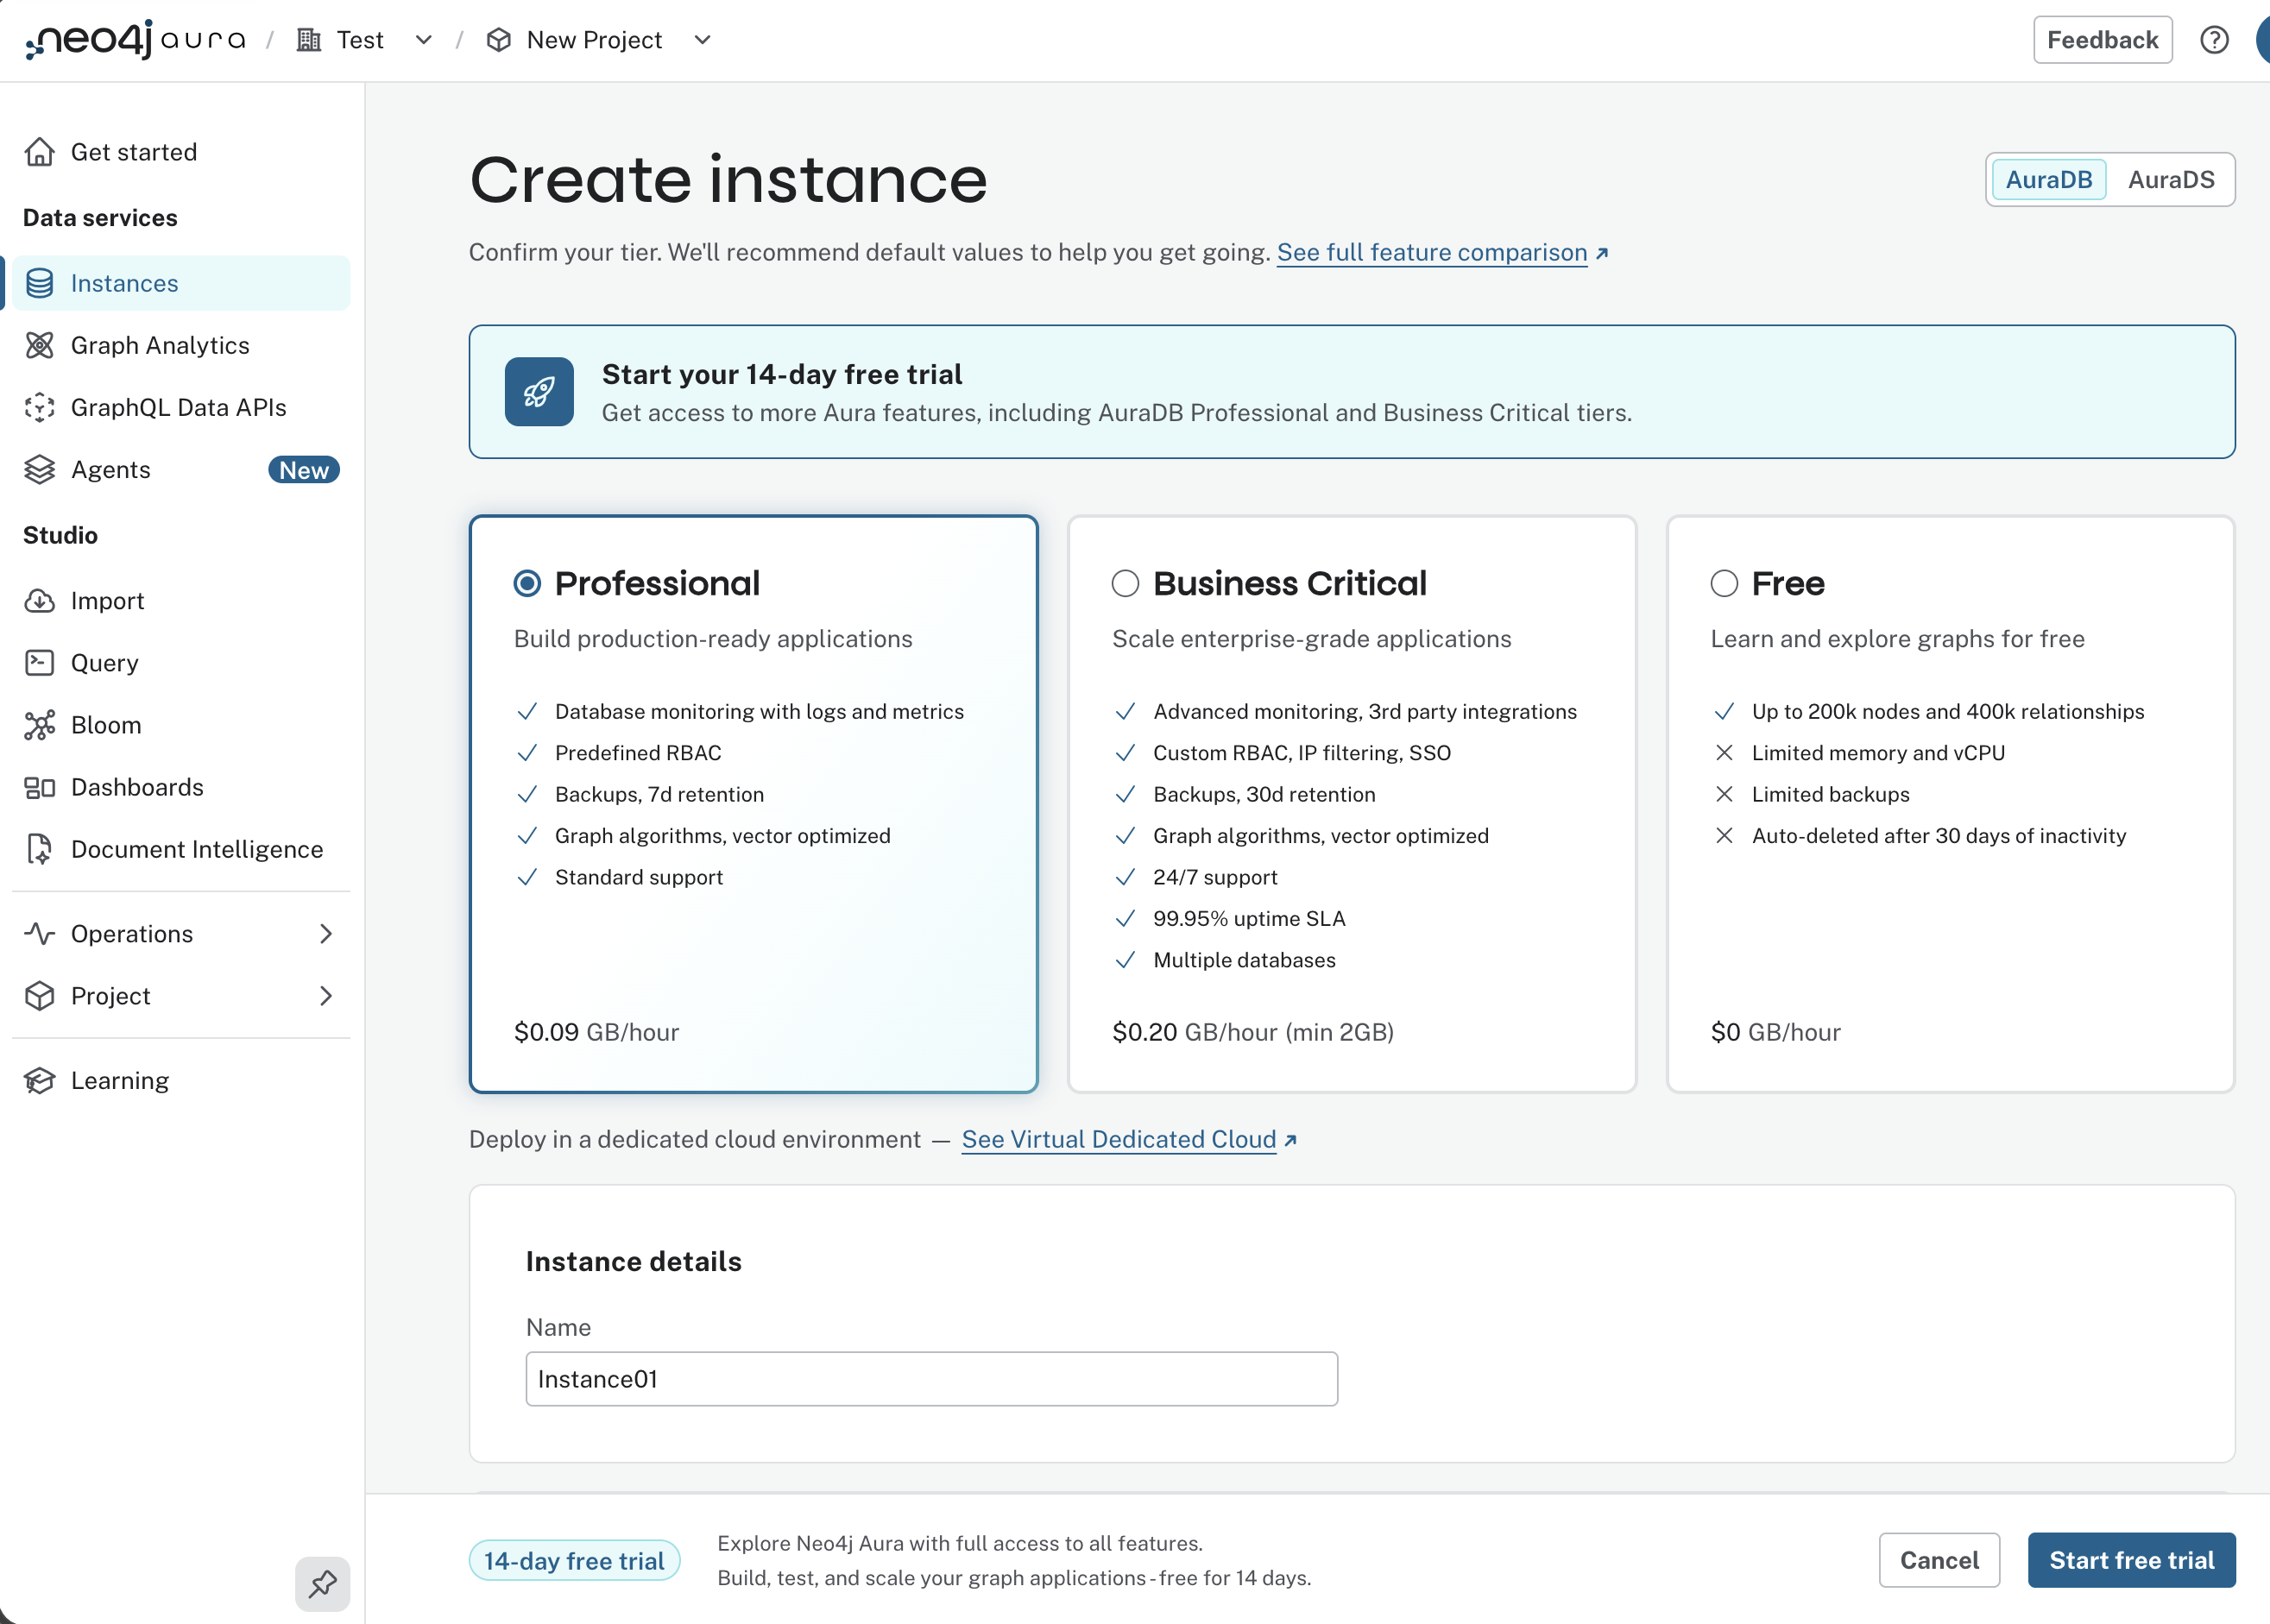Click the Bloom icon in Studio section

[40, 725]
